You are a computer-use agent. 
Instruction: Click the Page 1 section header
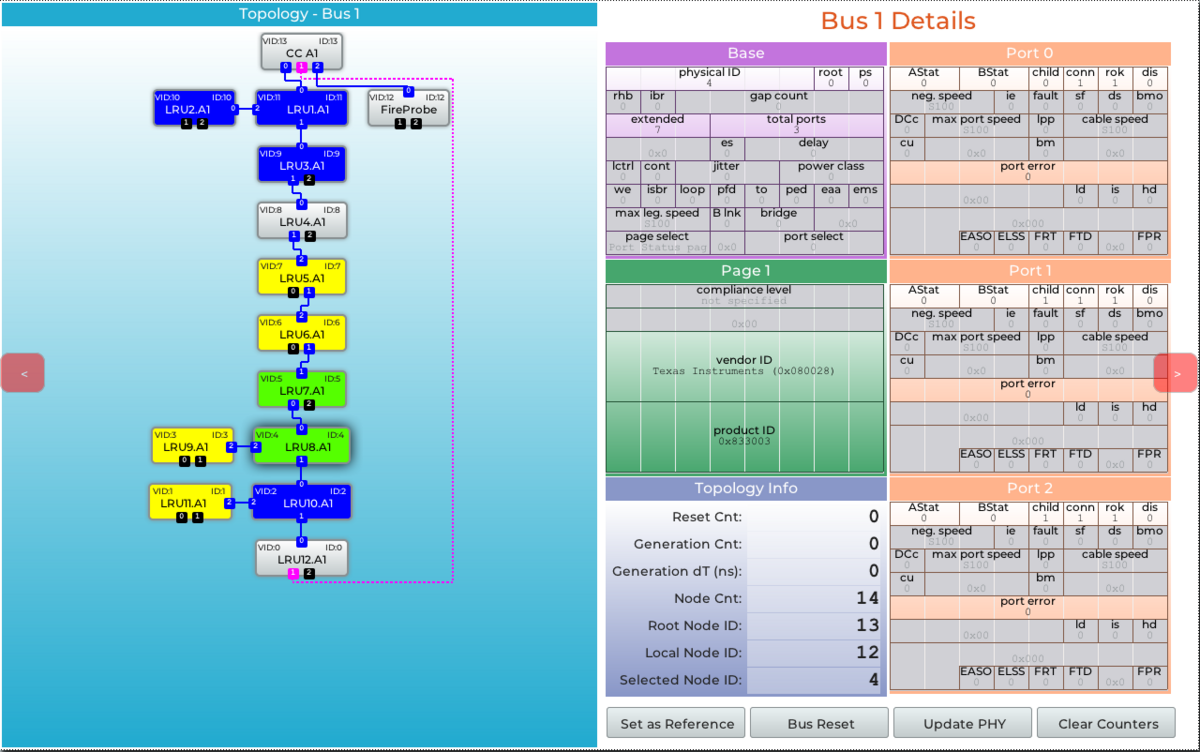(745, 271)
